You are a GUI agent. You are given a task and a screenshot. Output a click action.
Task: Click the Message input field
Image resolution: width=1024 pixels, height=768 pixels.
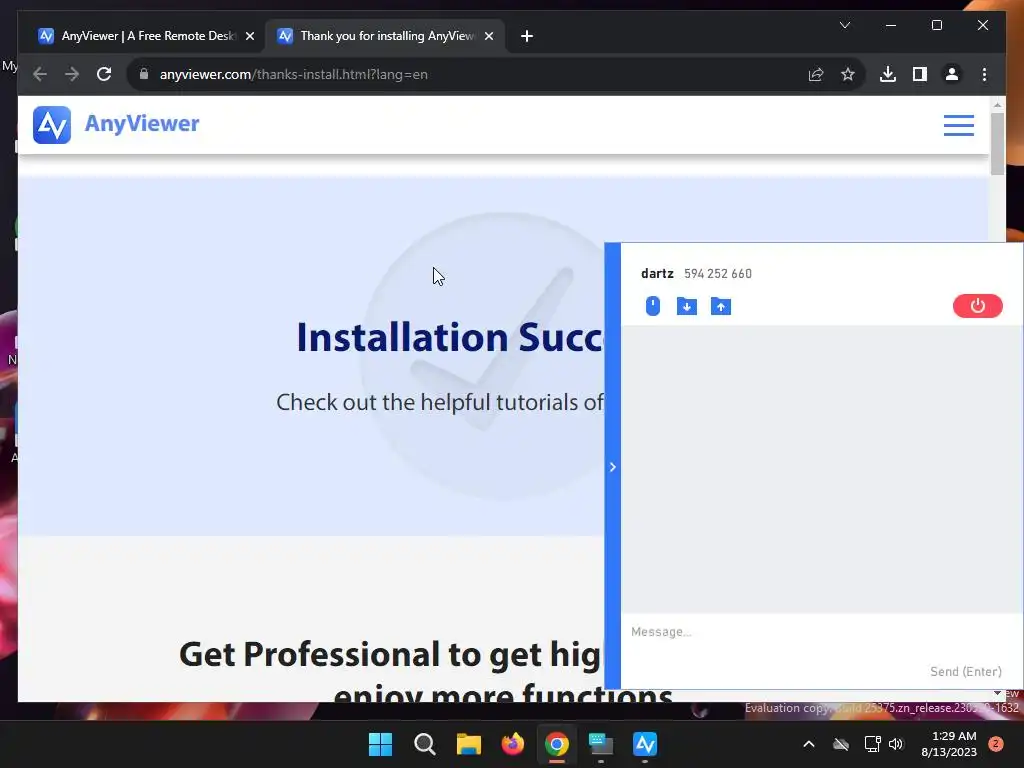click(822, 632)
